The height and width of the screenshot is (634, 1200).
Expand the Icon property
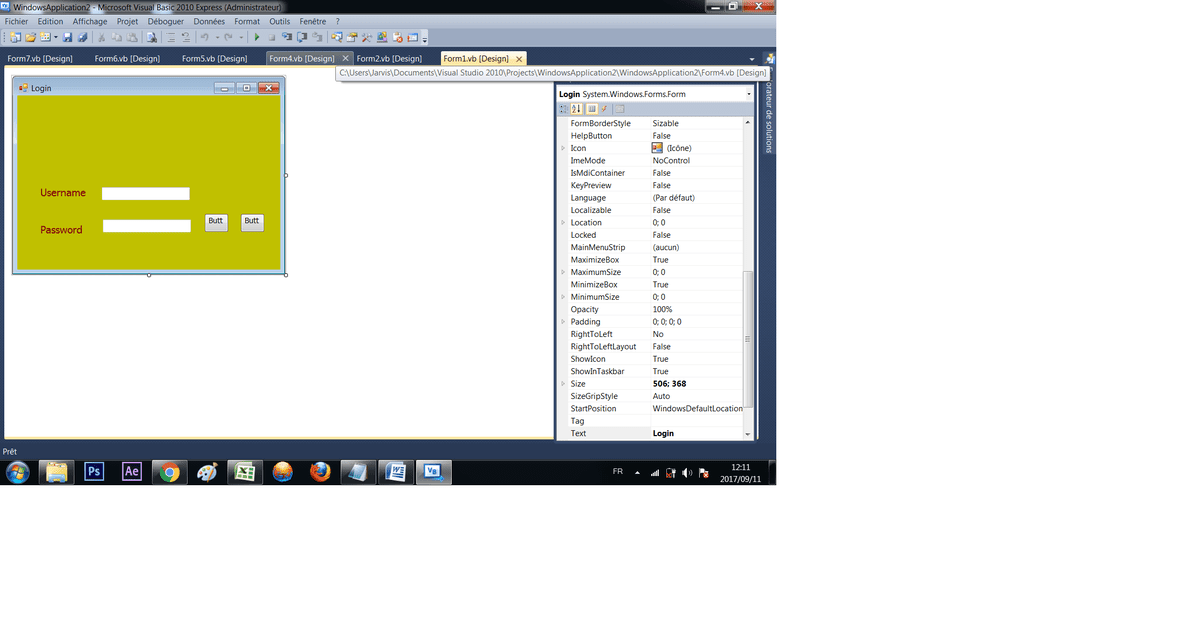tap(564, 148)
